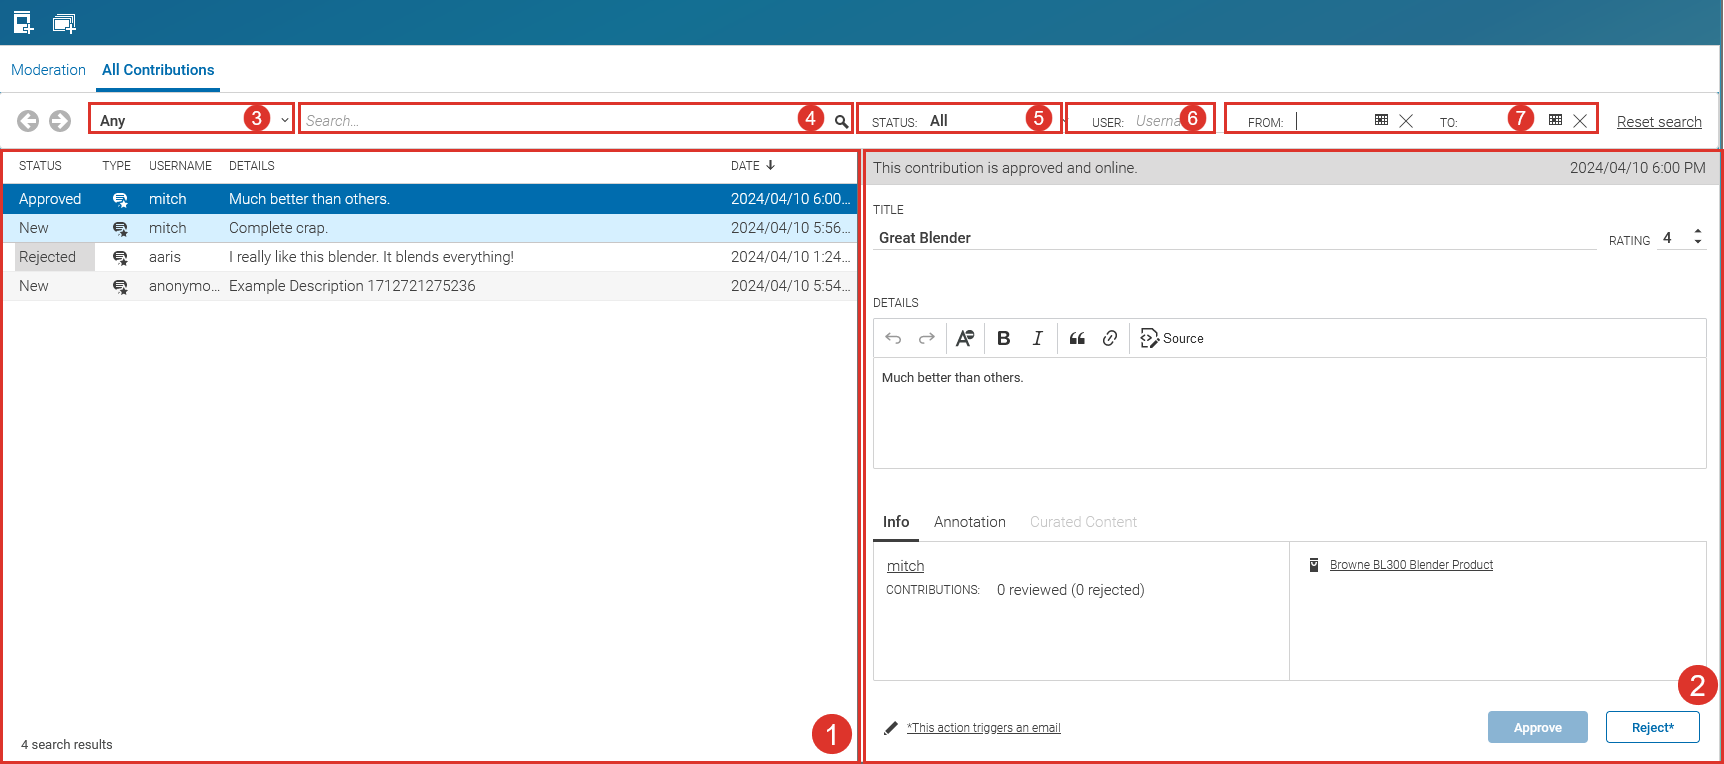Click into the Search text field

pyautogui.click(x=550, y=121)
